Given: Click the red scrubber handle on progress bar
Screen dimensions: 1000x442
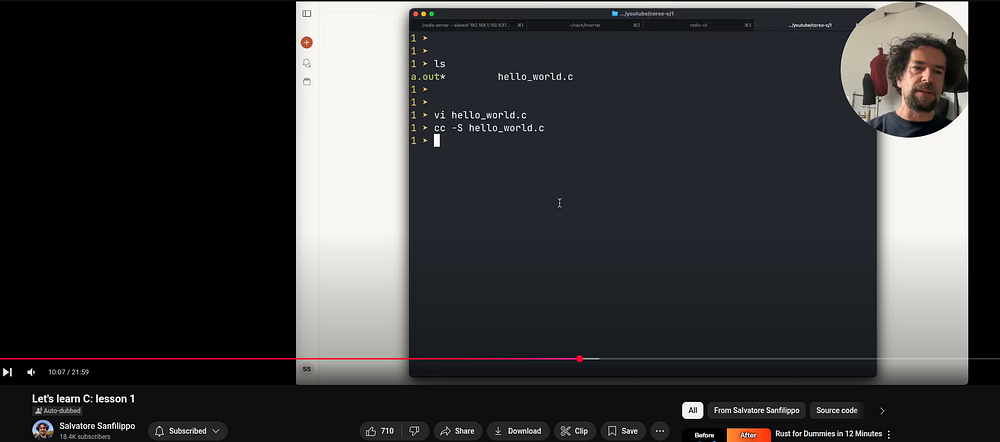Looking at the screenshot, I should pyautogui.click(x=579, y=358).
